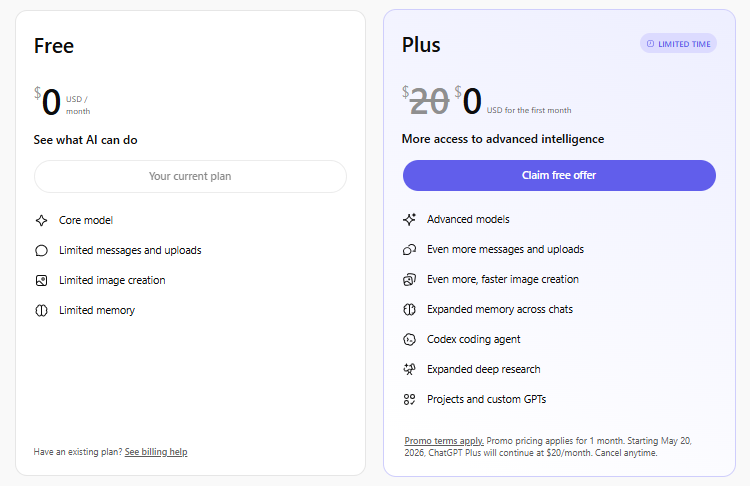Click the crossed-out $20 price

[x=428, y=101]
